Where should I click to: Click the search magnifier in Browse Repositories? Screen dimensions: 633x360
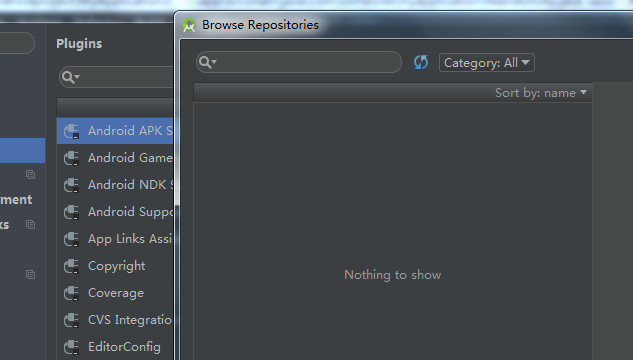(208, 62)
